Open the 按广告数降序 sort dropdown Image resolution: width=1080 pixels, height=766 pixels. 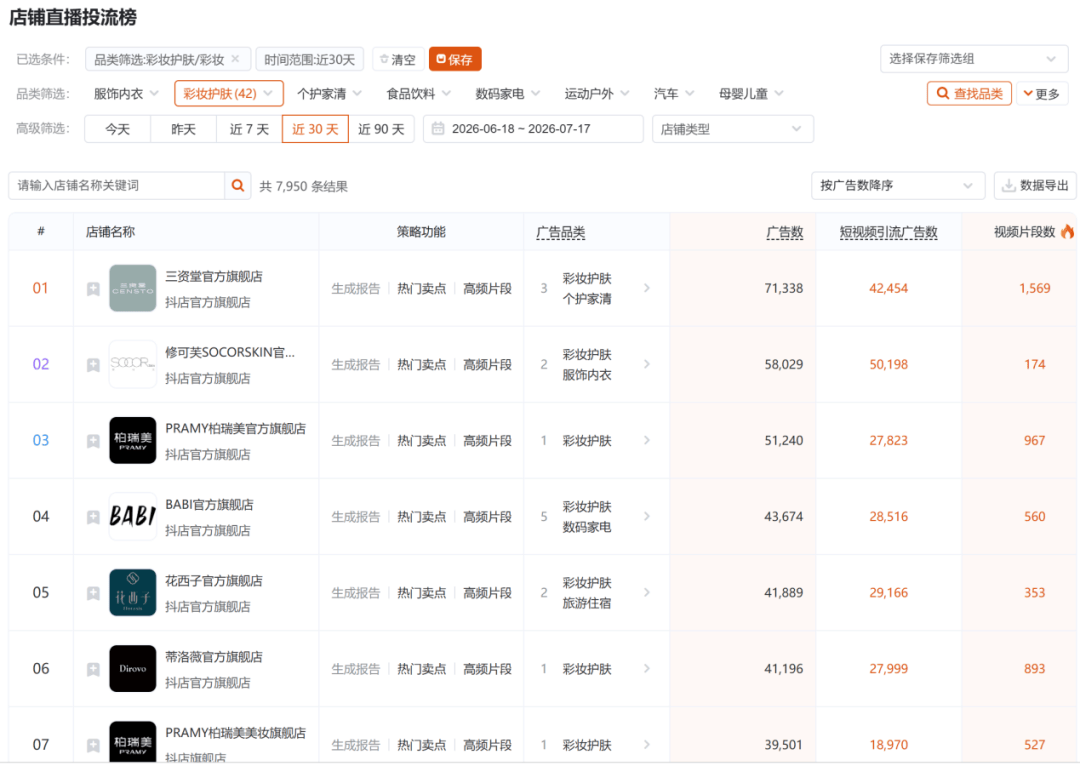point(897,185)
